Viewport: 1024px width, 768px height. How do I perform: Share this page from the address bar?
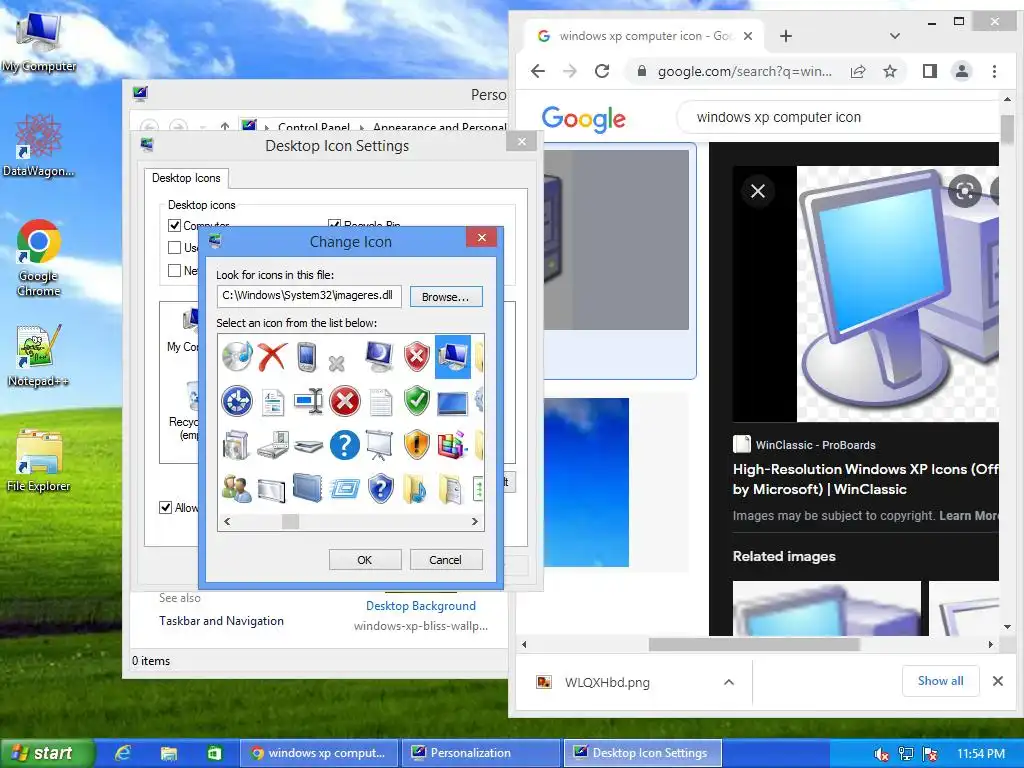(858, 71)
